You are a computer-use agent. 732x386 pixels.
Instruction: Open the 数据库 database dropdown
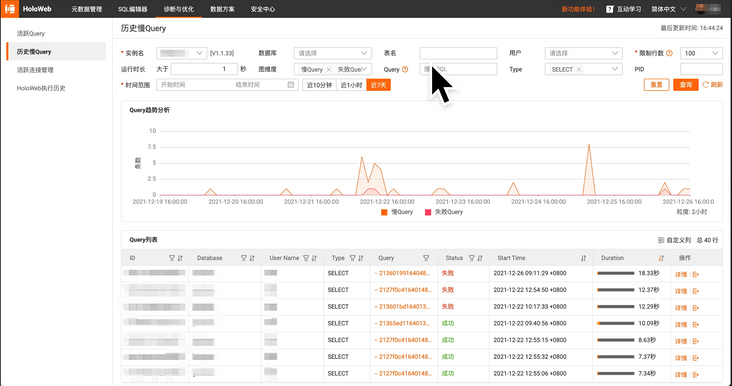click(x=333, y=53)
